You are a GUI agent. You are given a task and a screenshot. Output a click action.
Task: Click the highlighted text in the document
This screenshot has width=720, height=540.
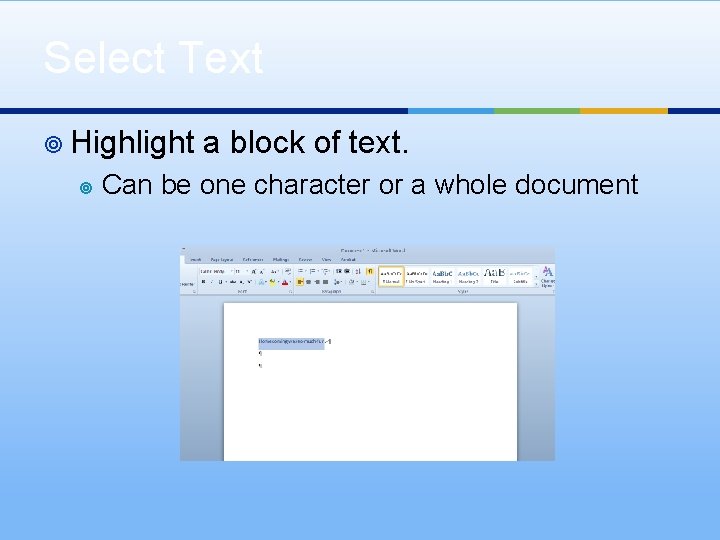click(292, 342)
